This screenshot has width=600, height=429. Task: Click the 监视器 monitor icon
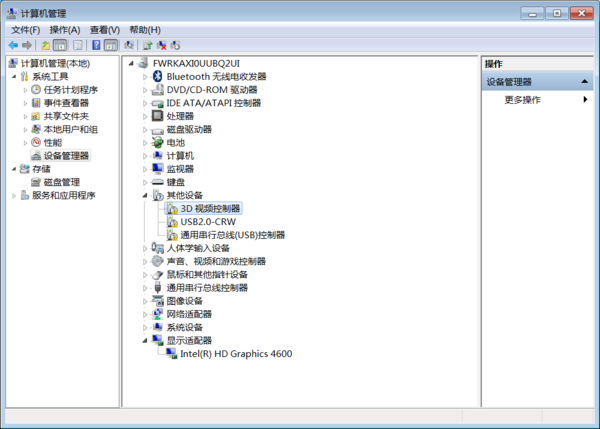point(157,168)
